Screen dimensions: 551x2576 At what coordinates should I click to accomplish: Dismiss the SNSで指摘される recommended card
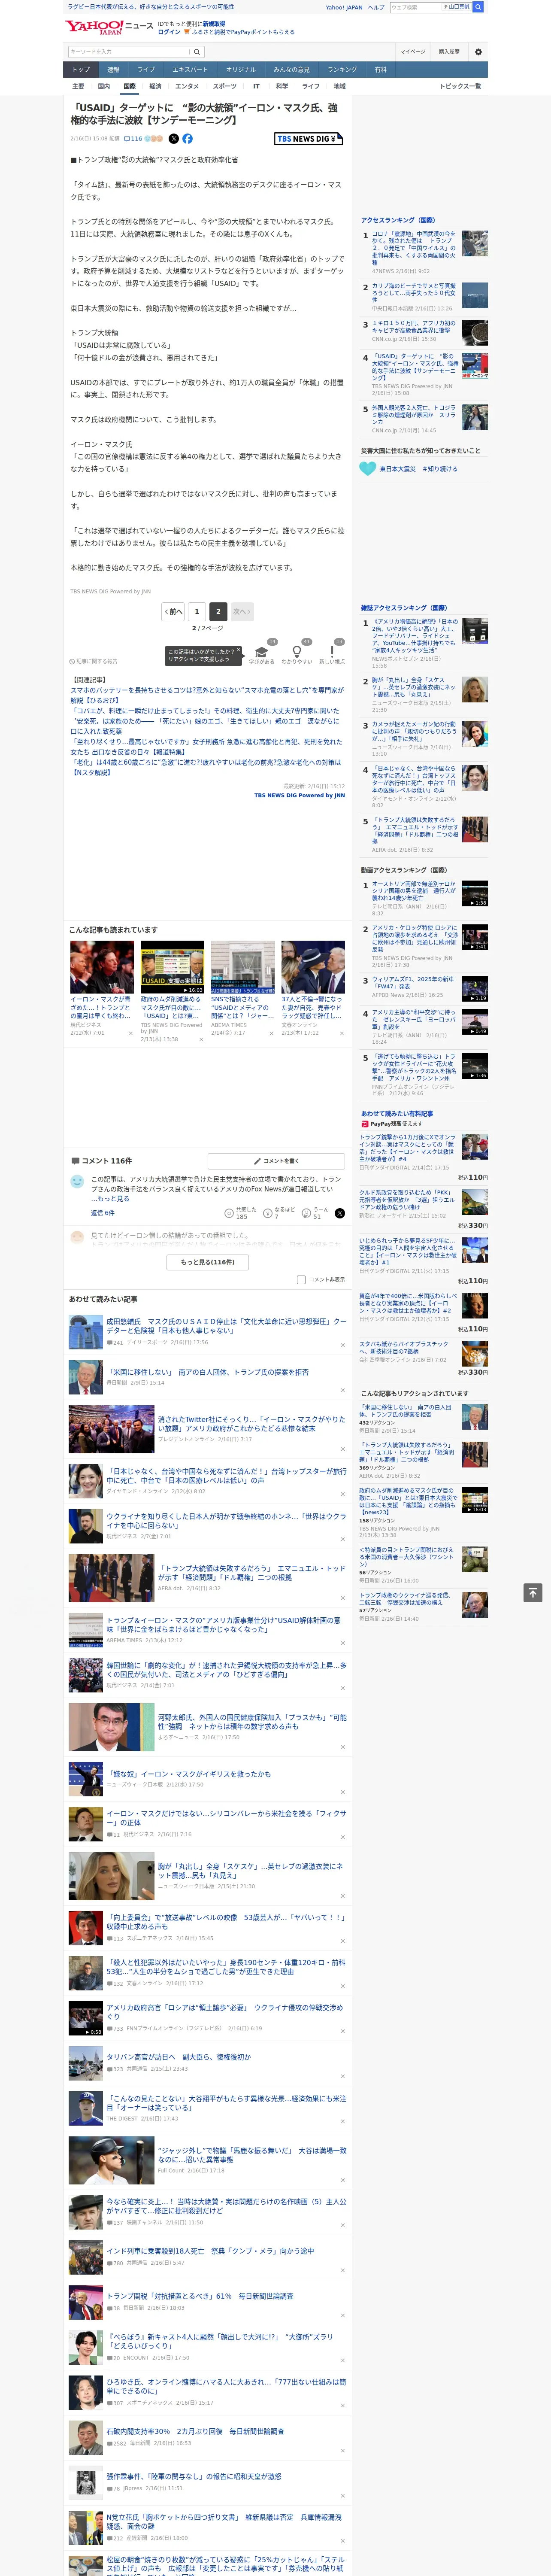(x=271, y=1033)
